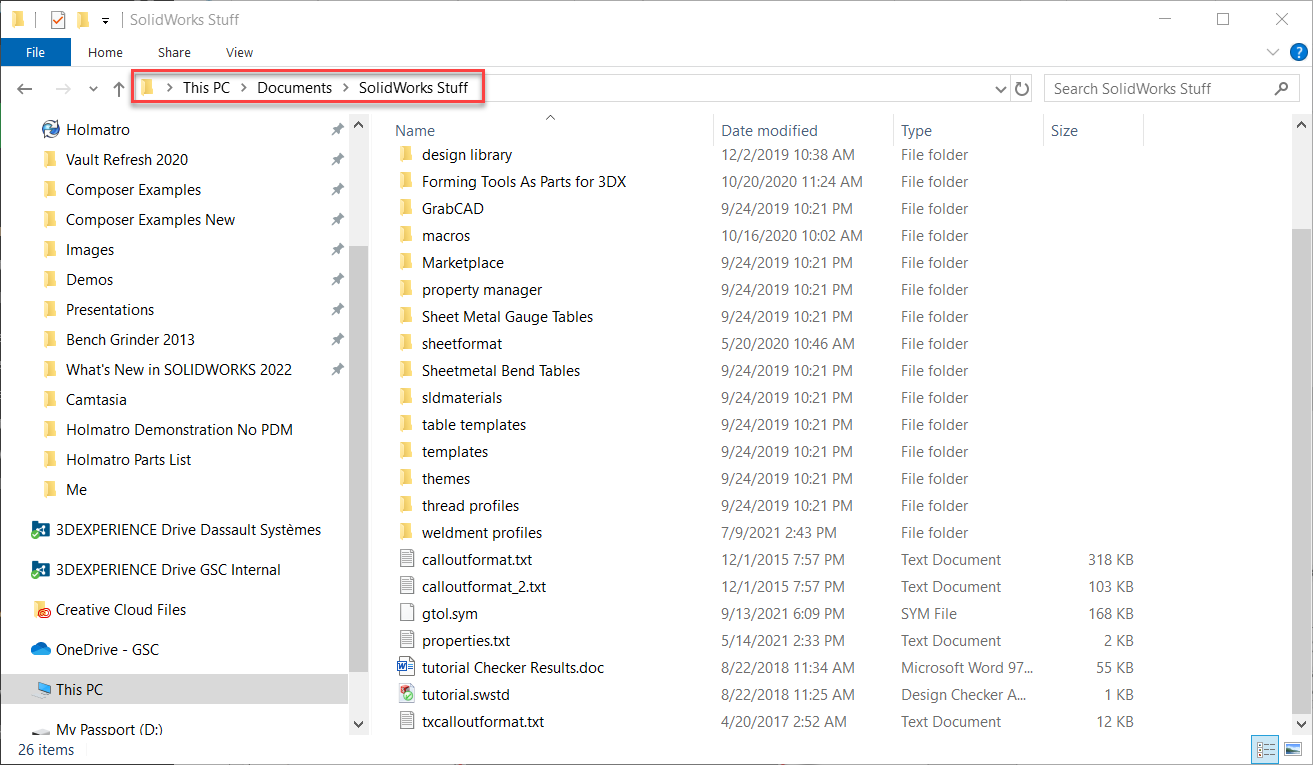This screenshot has height=765, width=1313.
Task: Select My Passport (D:) drive
Action: [x=110, y=729]
